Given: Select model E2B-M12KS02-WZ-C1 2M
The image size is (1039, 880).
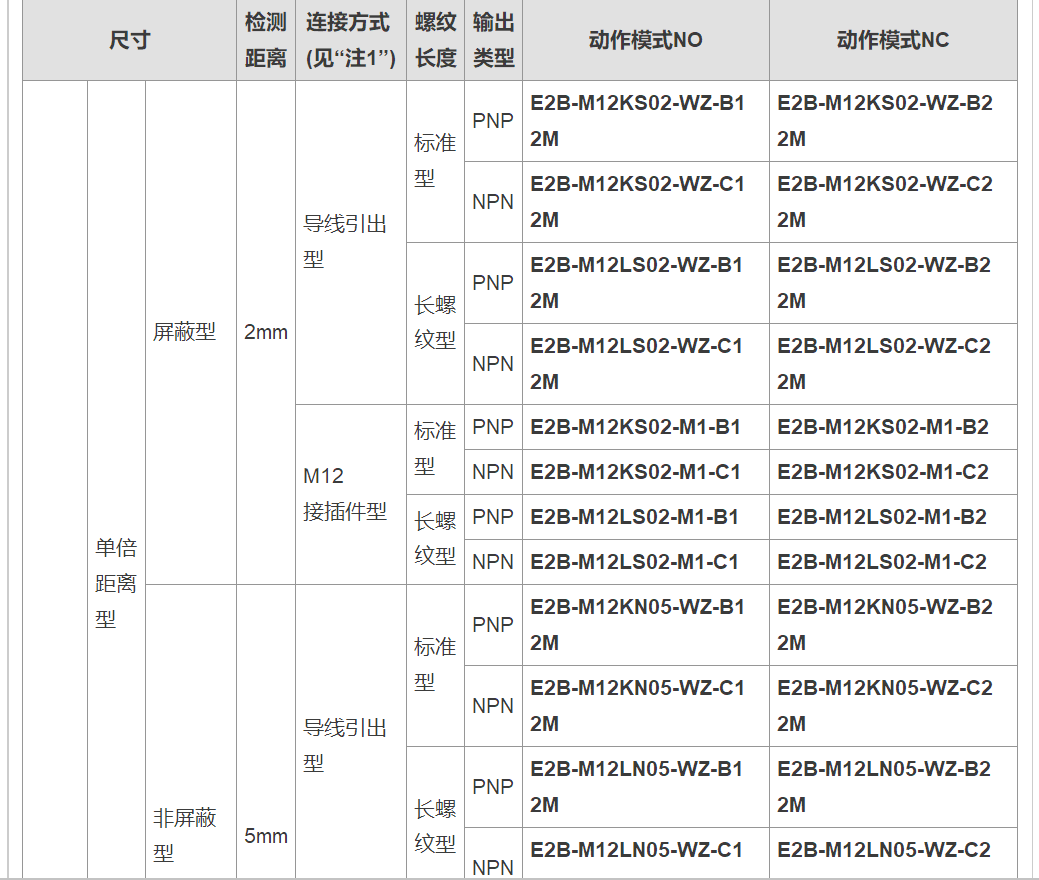Looking at the screenshot, I should click(x=646, y=202).
